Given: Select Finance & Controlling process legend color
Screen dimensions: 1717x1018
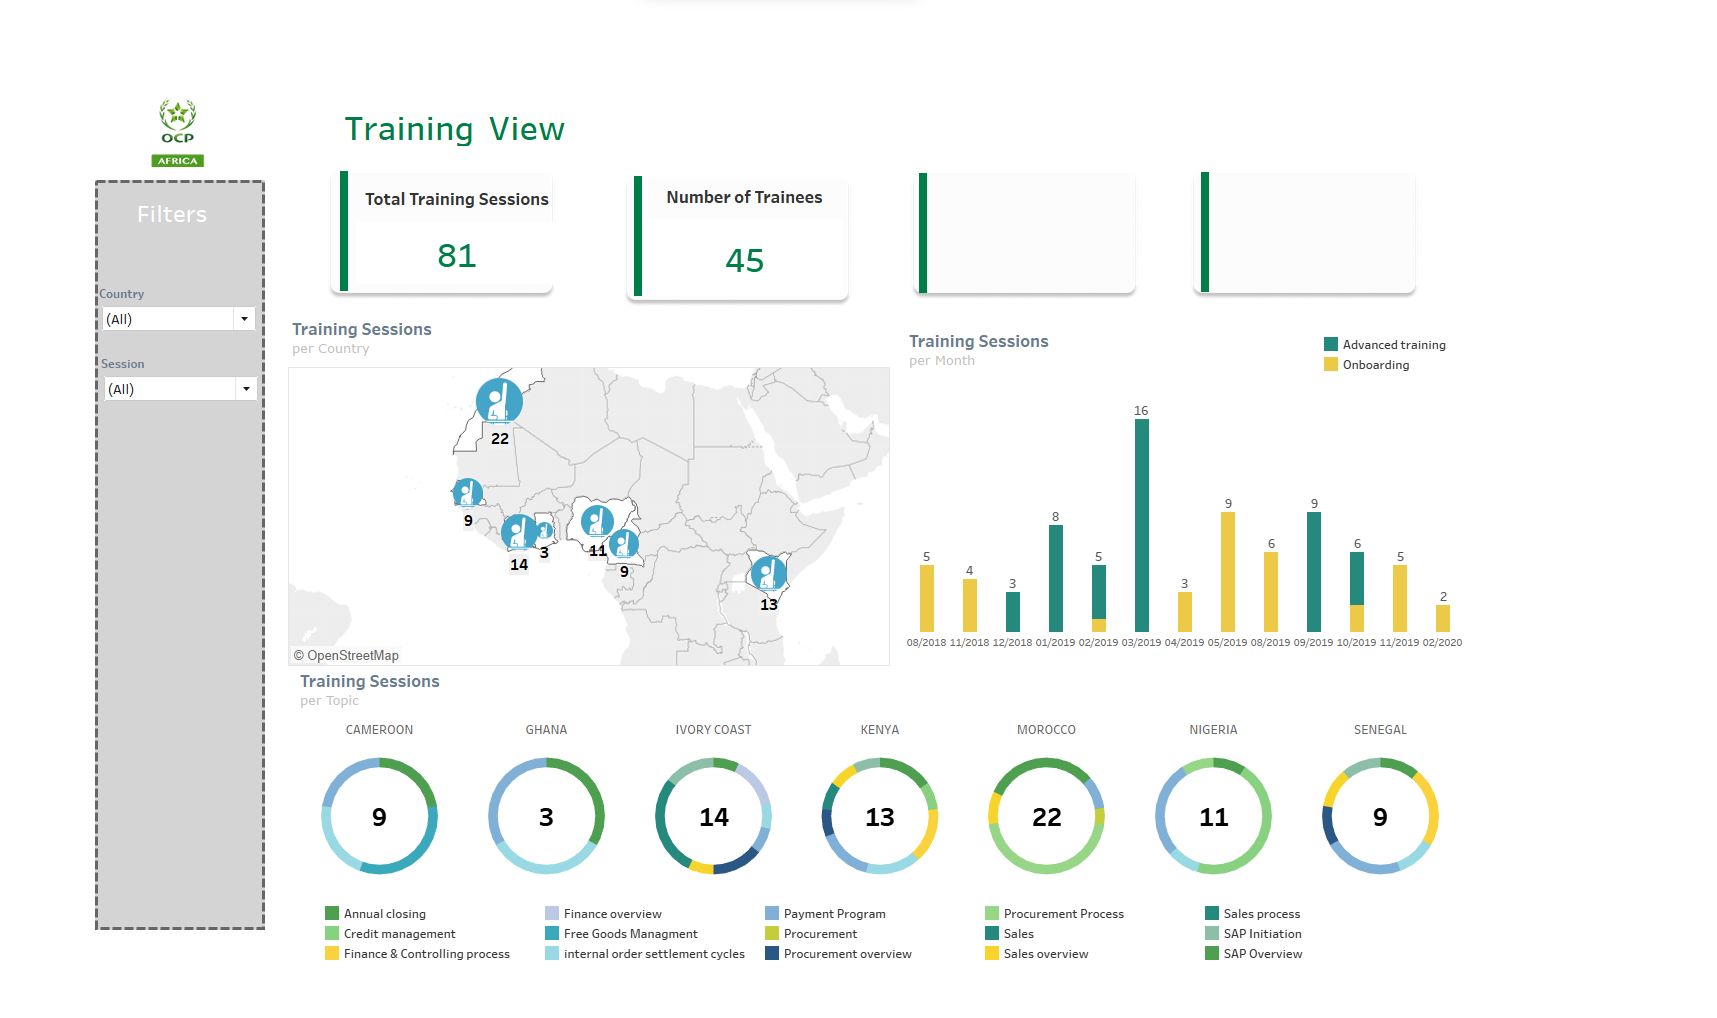Looking at the screenshot, I should 332,953.
